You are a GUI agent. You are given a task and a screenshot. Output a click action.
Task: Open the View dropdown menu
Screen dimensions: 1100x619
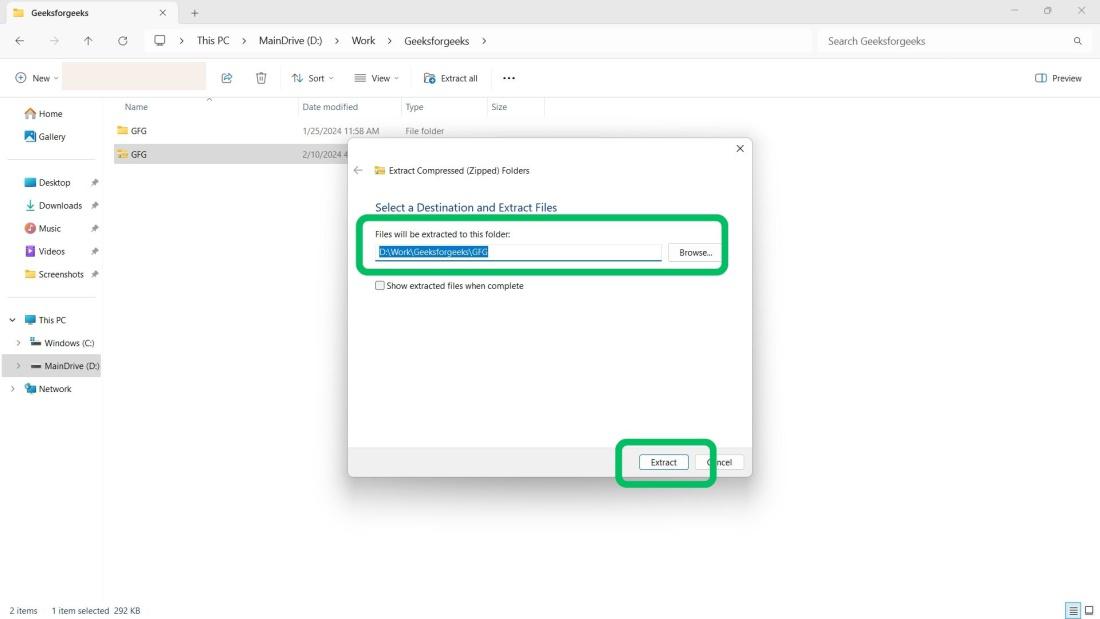click(377, 78)
